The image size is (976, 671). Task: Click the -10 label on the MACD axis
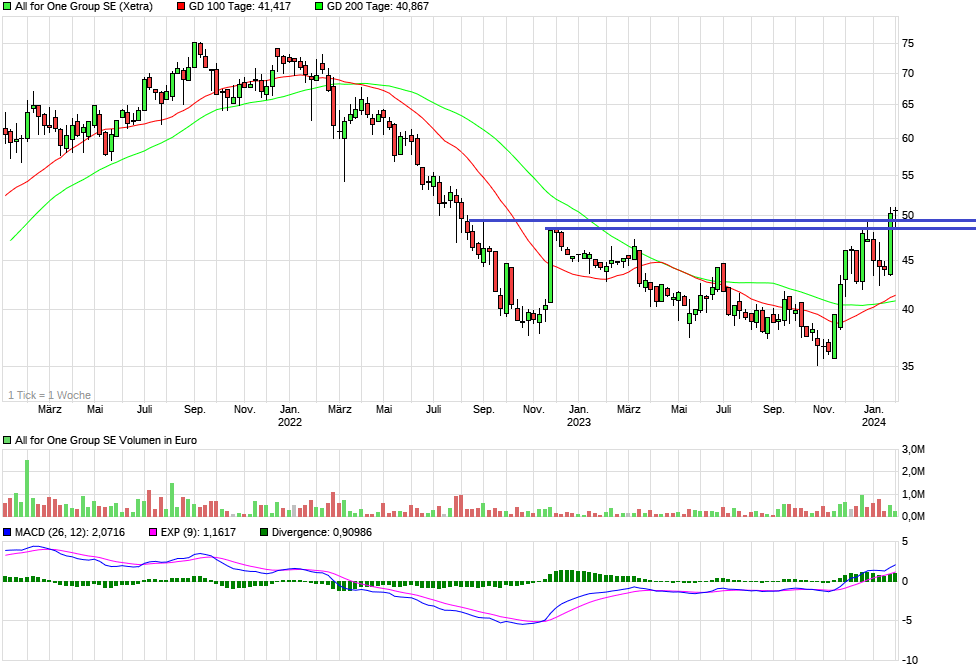coord(909,660)
